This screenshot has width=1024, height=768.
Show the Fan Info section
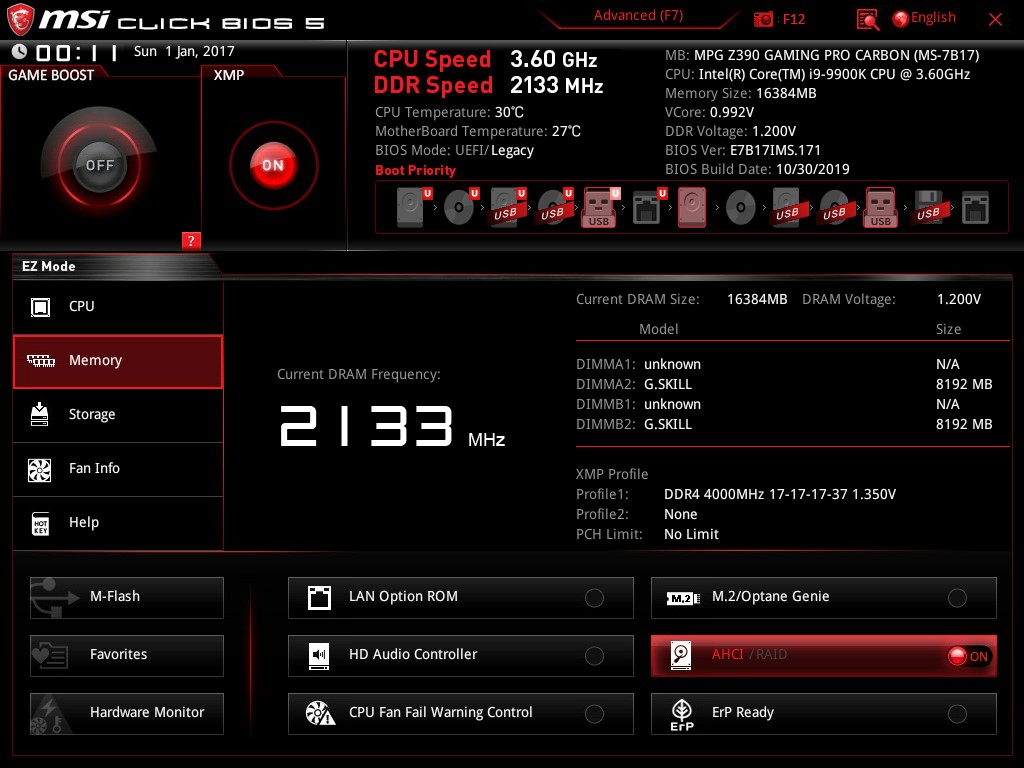click(x=118, y=469)
